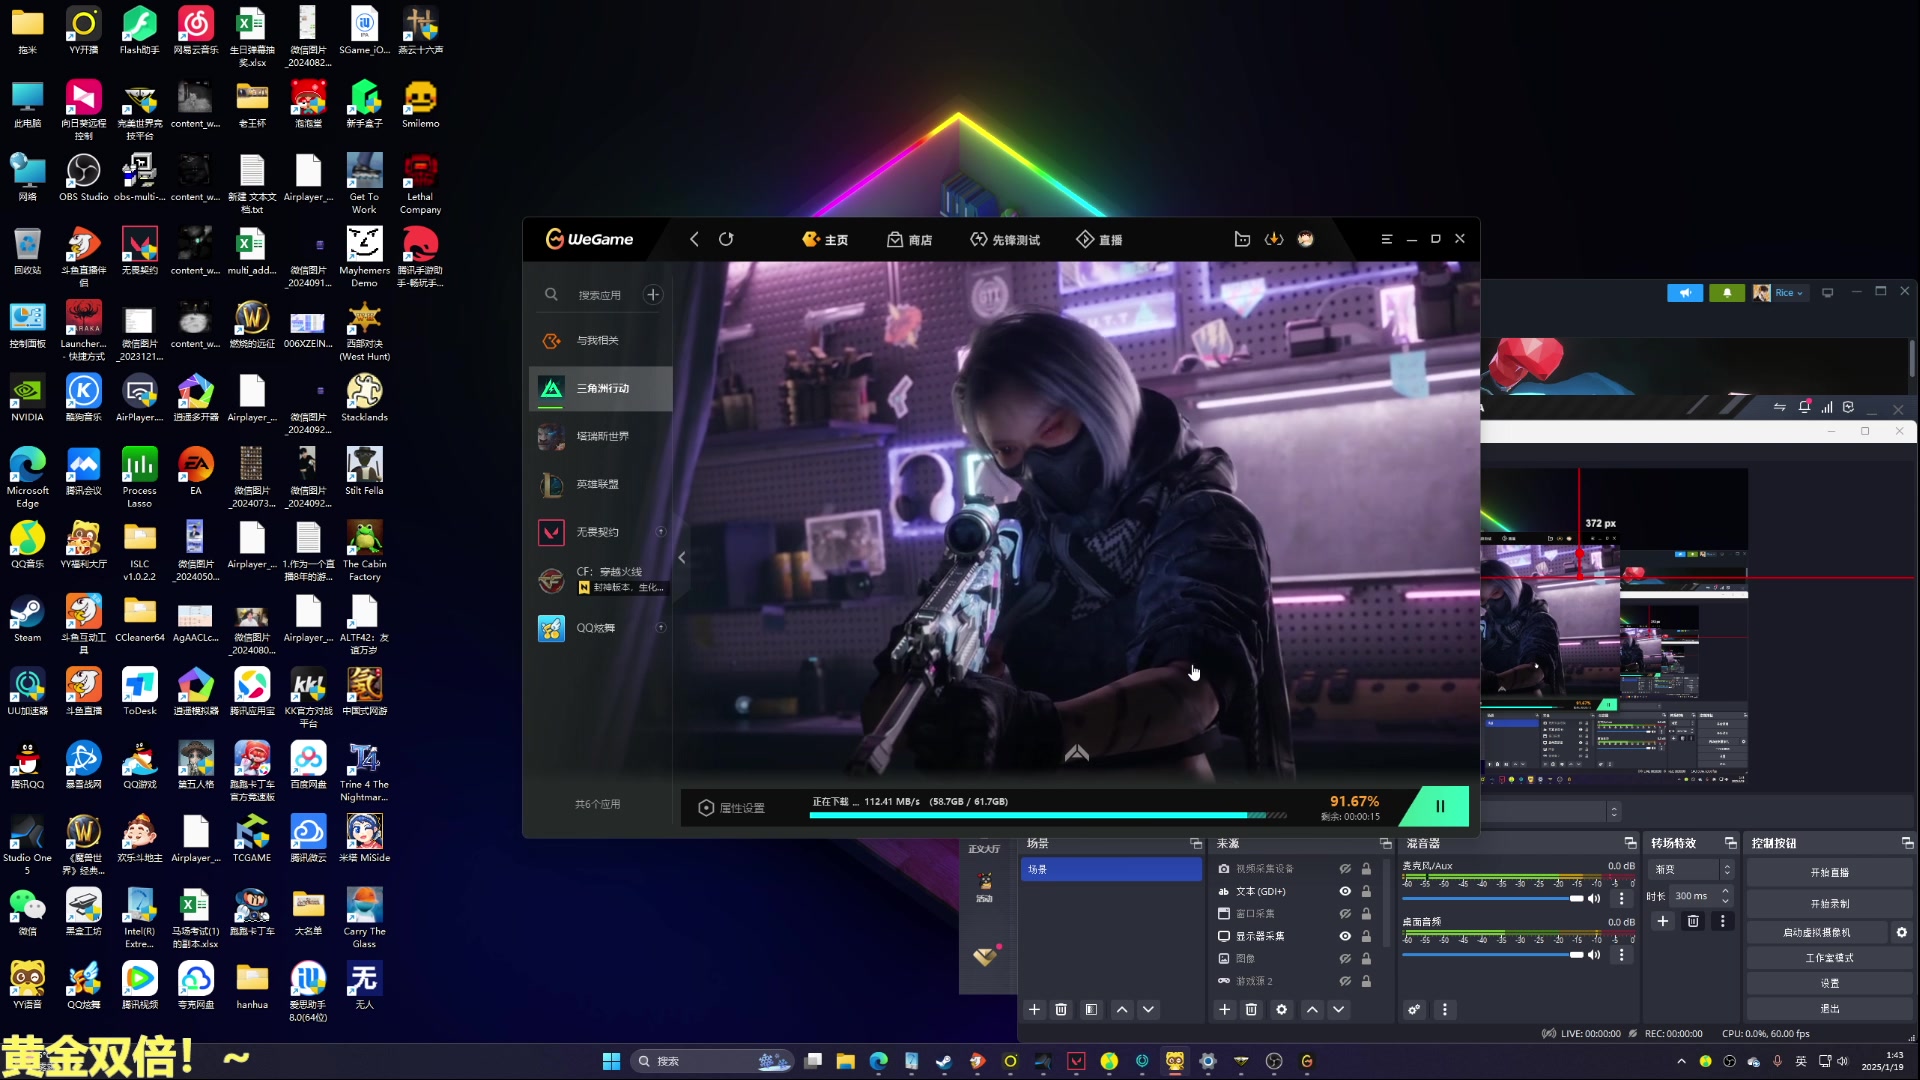Viewport: 1920px width, 1080px height.
Task: Open WeGame user avatar profile
Action: coord(1305,239)
